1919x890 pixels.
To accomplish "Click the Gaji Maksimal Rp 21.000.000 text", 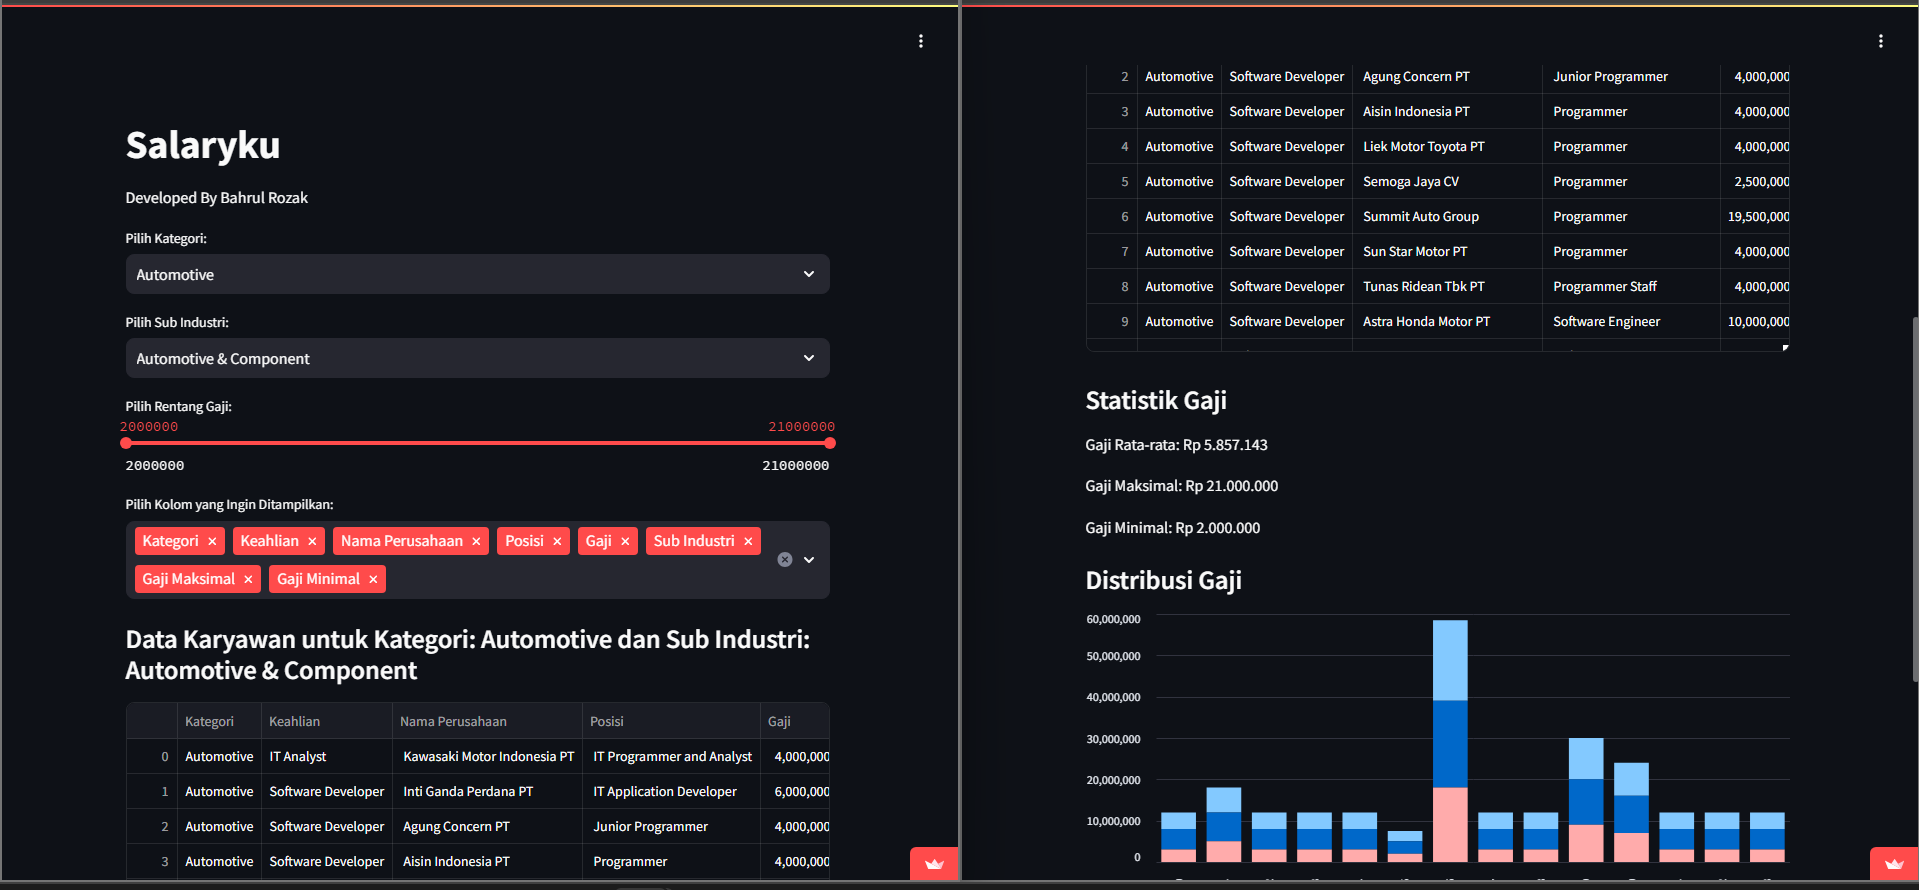I will pyautogui.click(x=1182, y=486).
